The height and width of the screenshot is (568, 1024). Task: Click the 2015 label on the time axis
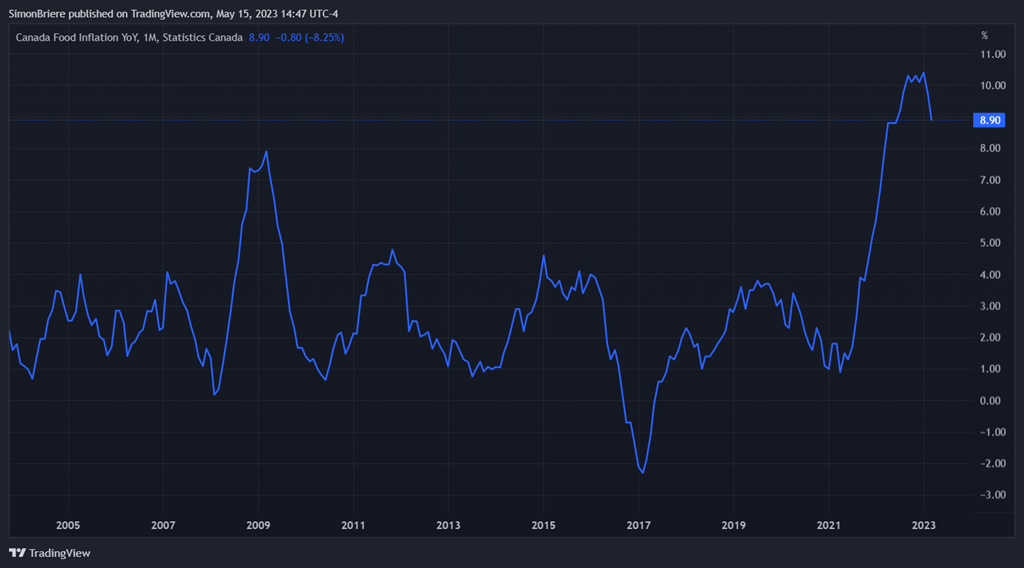point(543,525)
